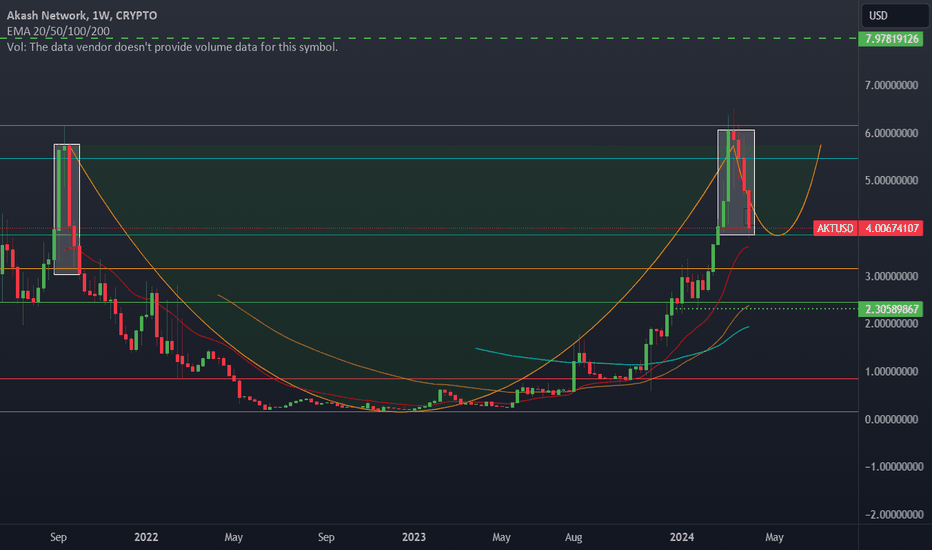
Task: Click the Vol data vendor notice text
Action: pyautogui.click(x=172, y=46)
